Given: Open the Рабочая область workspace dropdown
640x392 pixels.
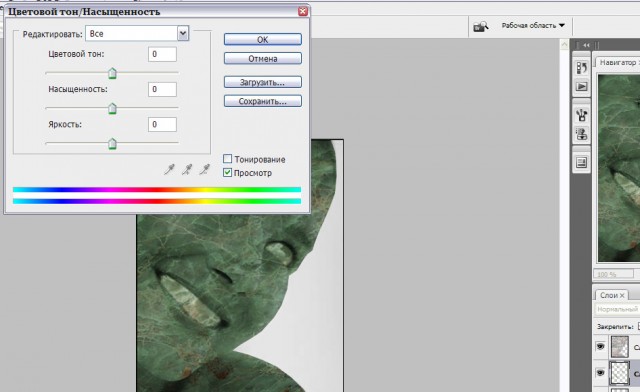Looking at the screenshot, I should point(533,25).
